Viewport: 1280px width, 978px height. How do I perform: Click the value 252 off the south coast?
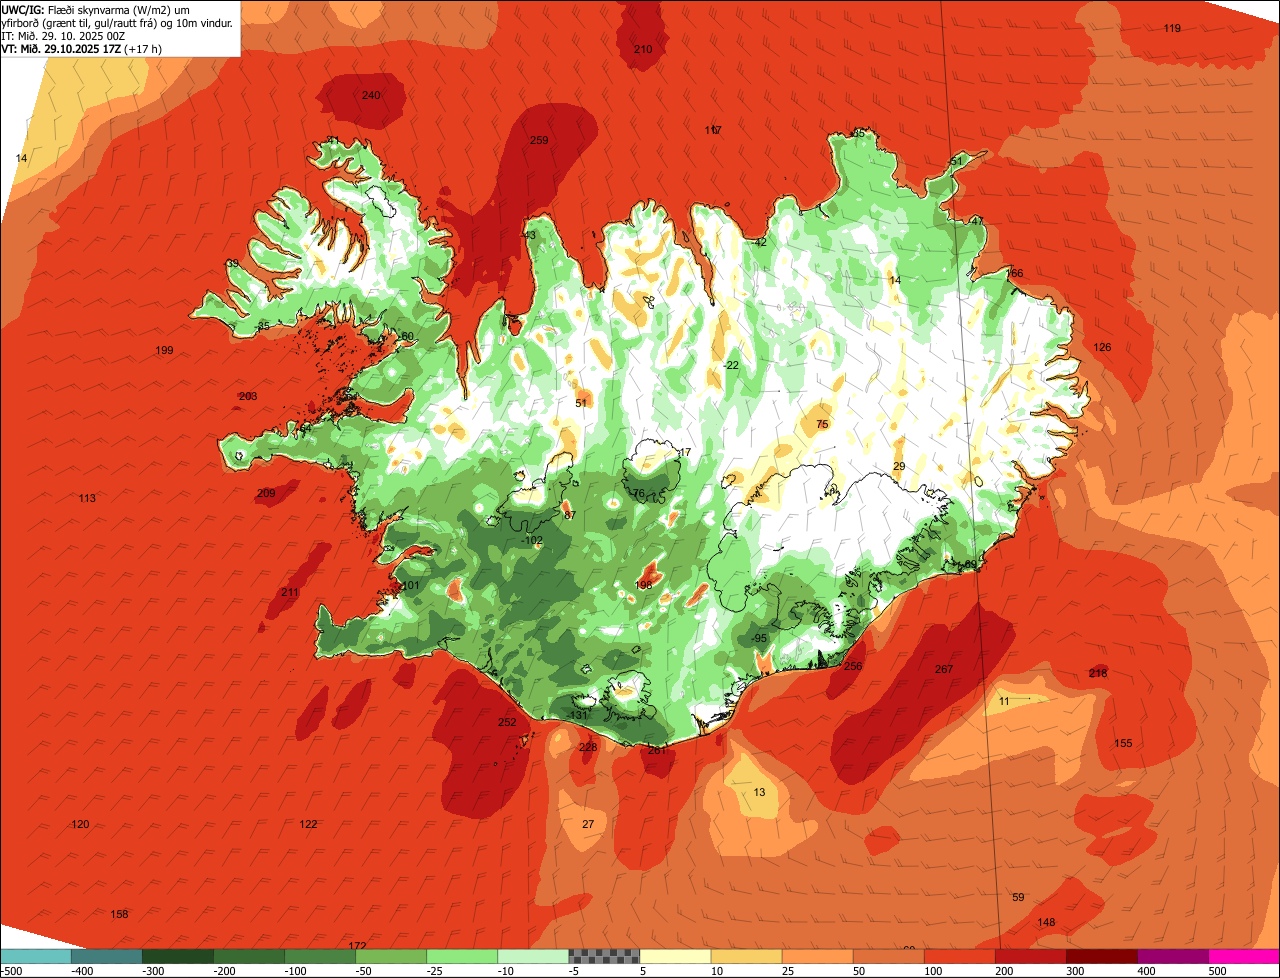[507, 723]
